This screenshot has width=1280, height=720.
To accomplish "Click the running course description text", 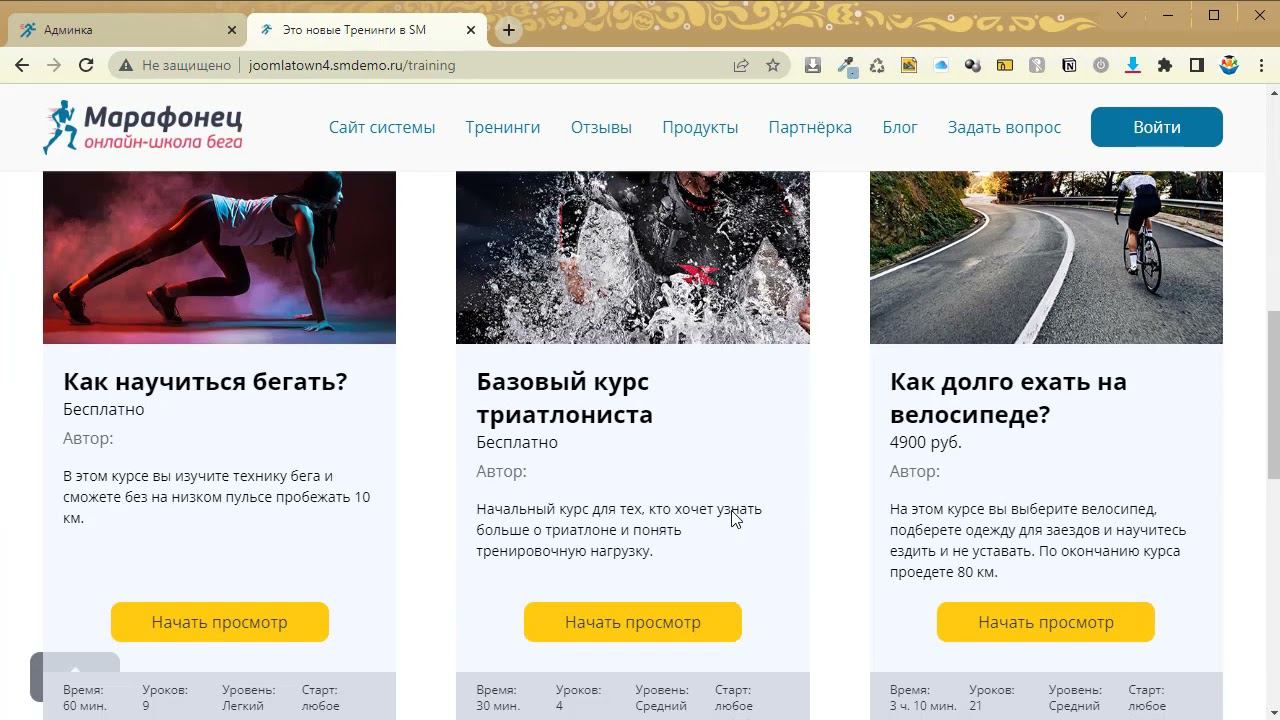I will 217,497.
